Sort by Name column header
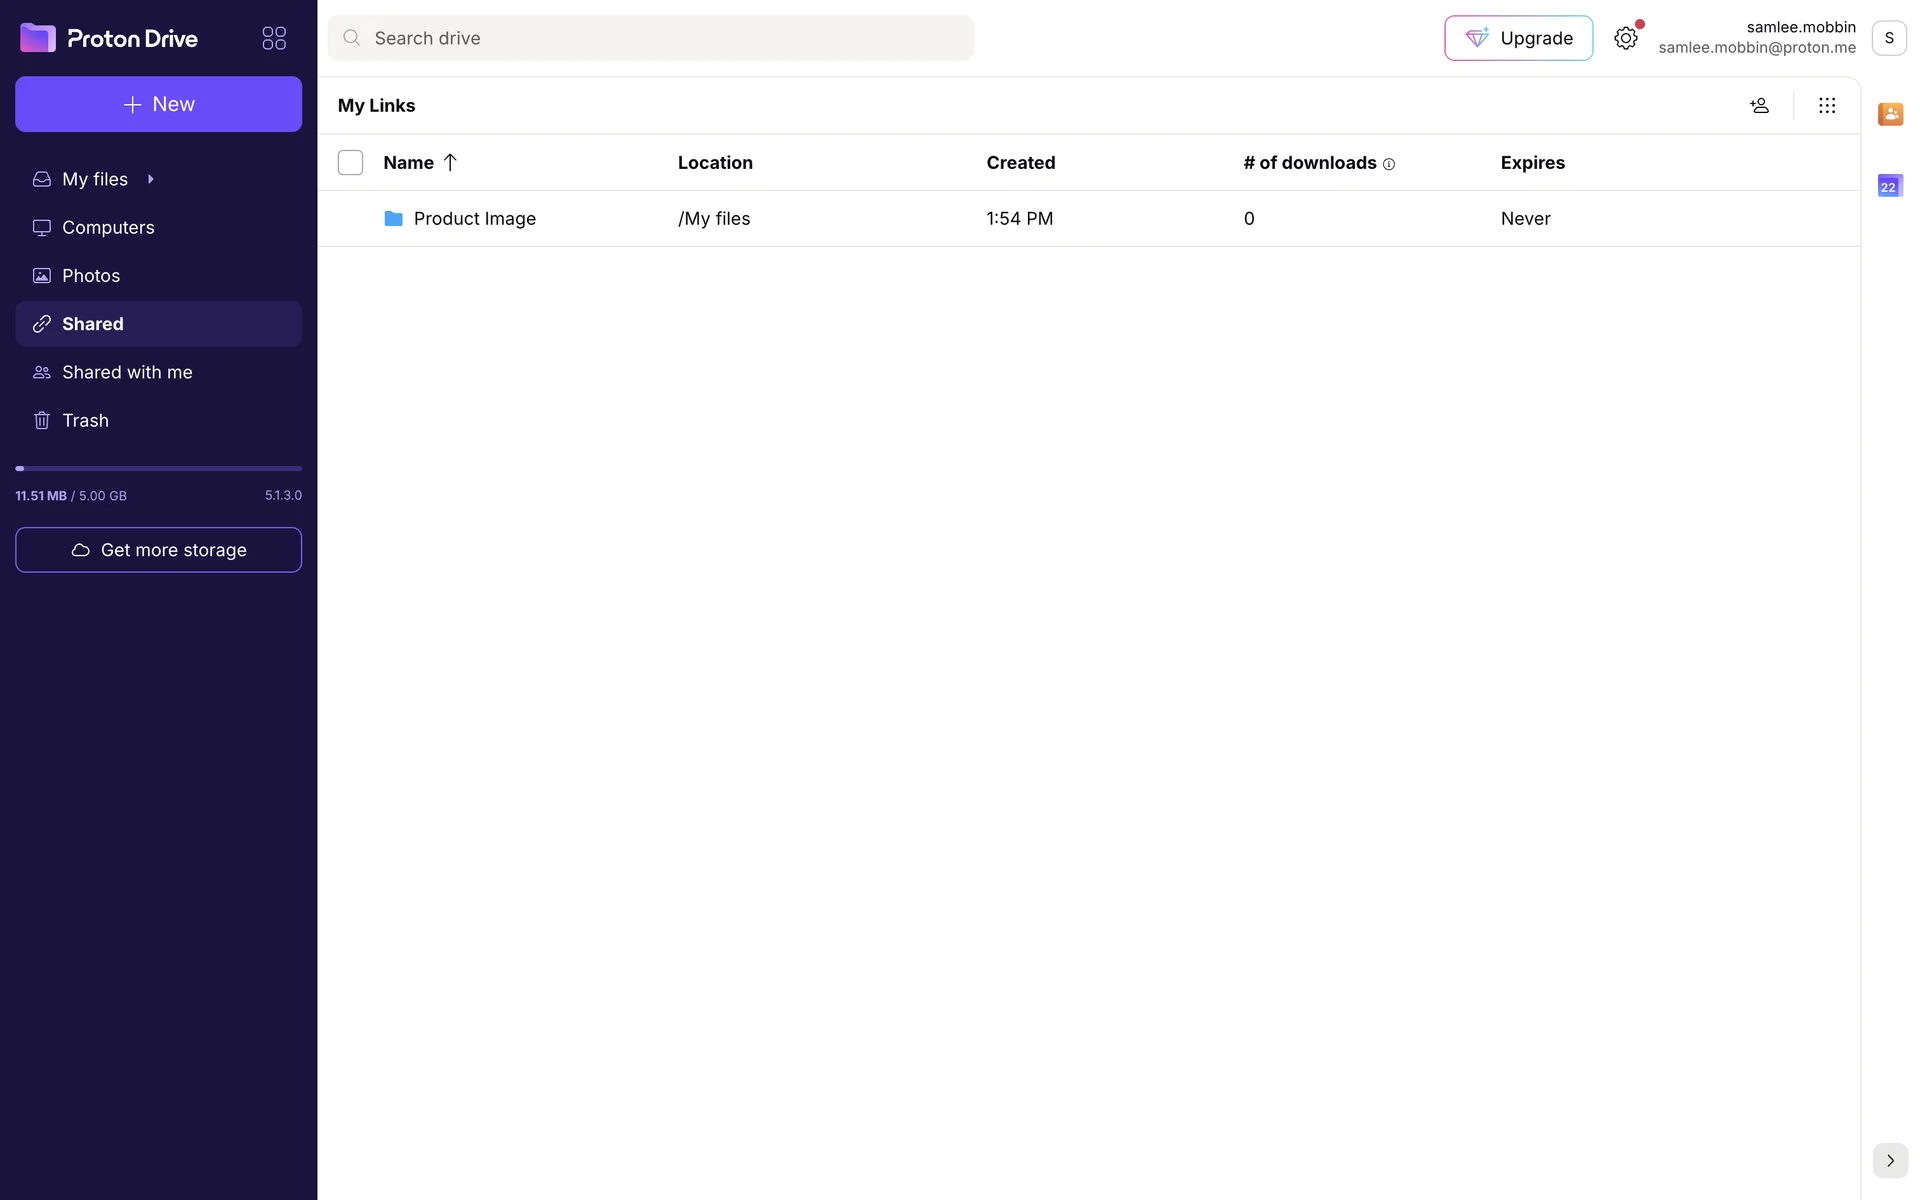 [x=409, y=162]
